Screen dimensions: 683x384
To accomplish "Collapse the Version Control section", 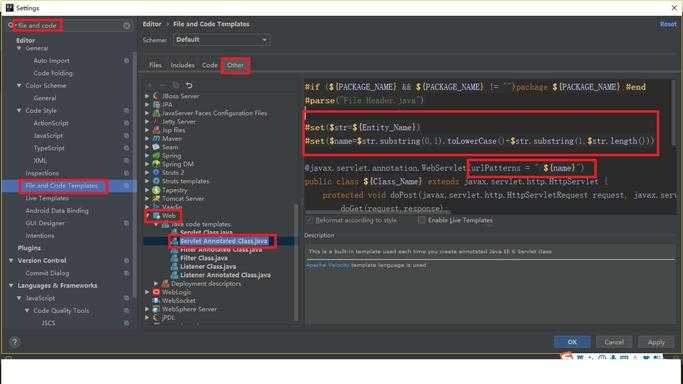I will tap(11, 260).
